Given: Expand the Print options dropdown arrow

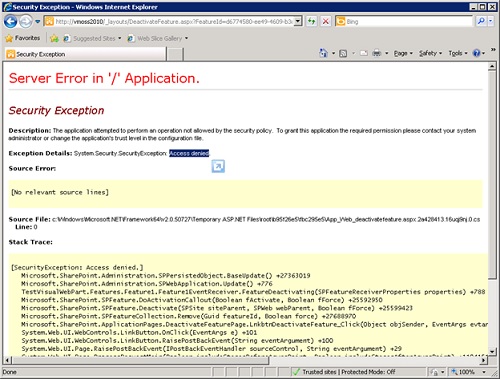Looking at the screenshot, I should pos(387,53).
